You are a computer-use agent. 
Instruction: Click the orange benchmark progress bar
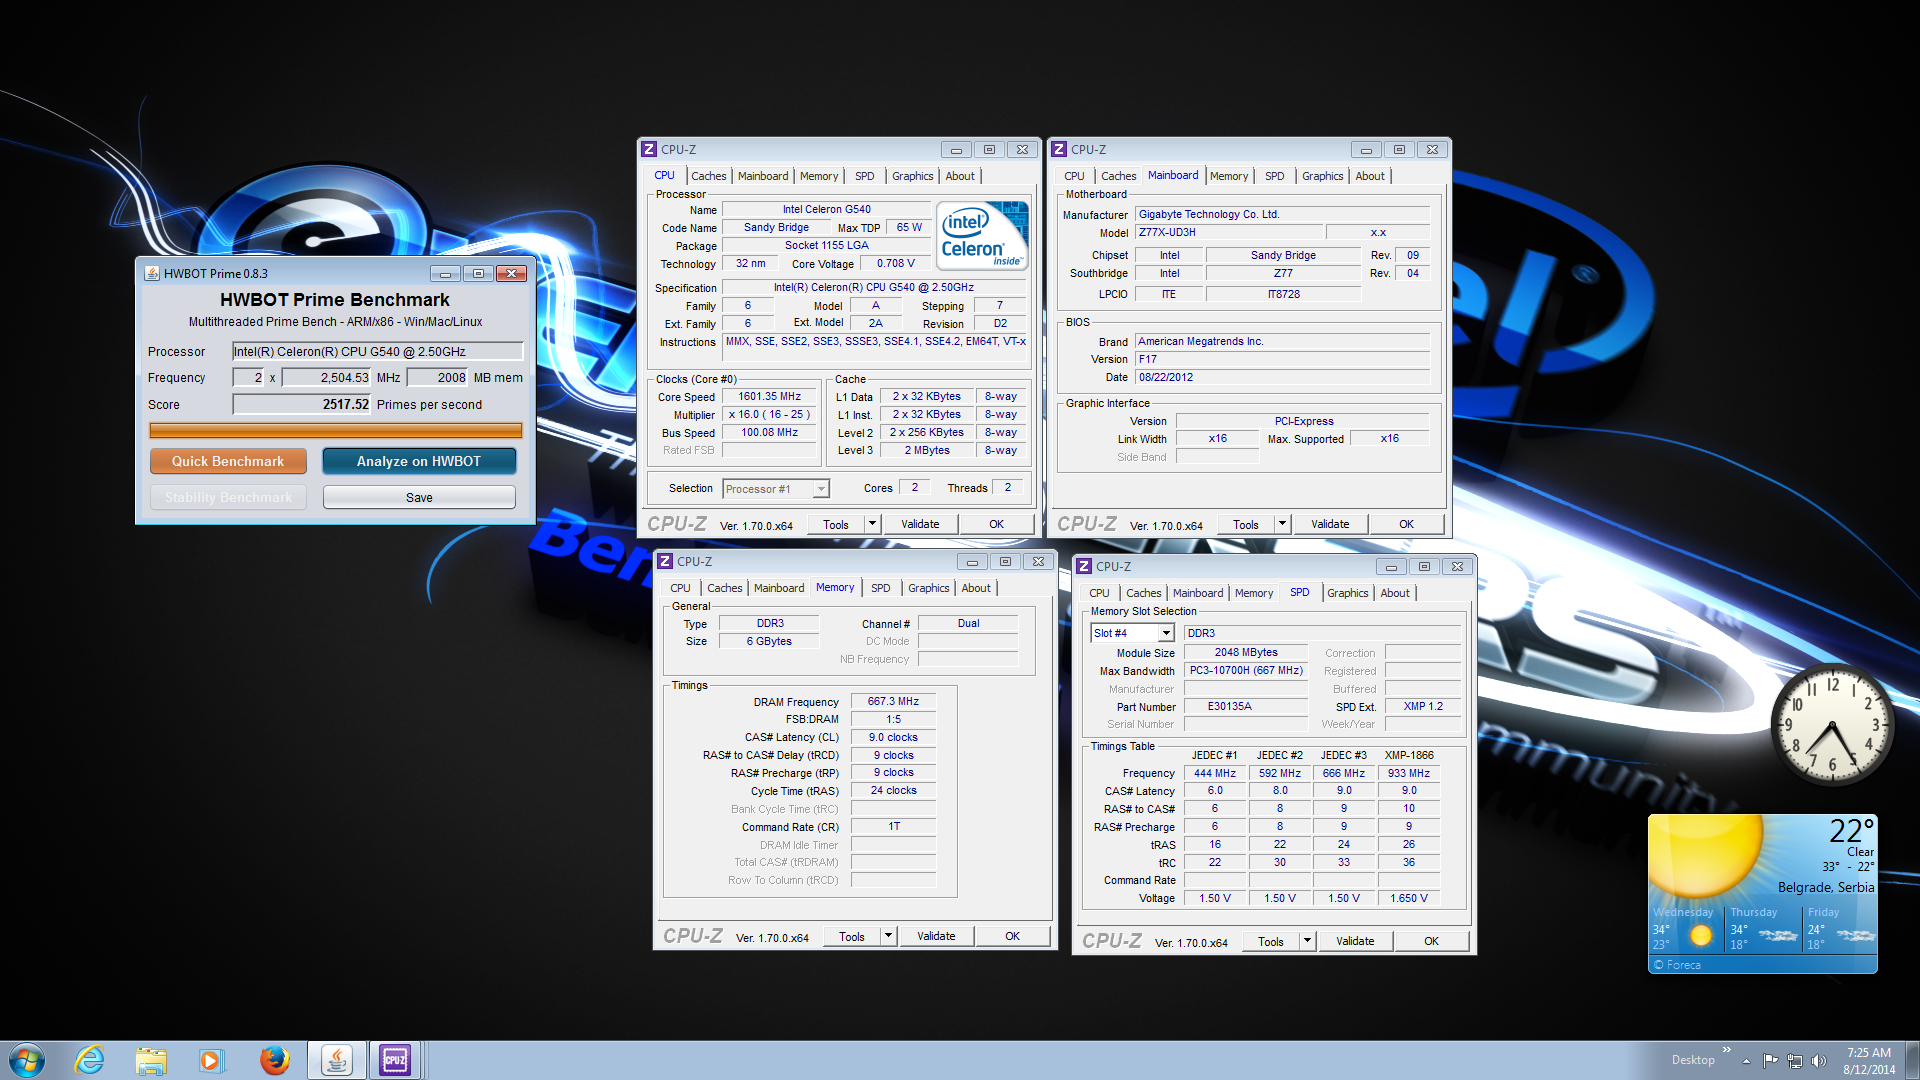tap(336, 430)
